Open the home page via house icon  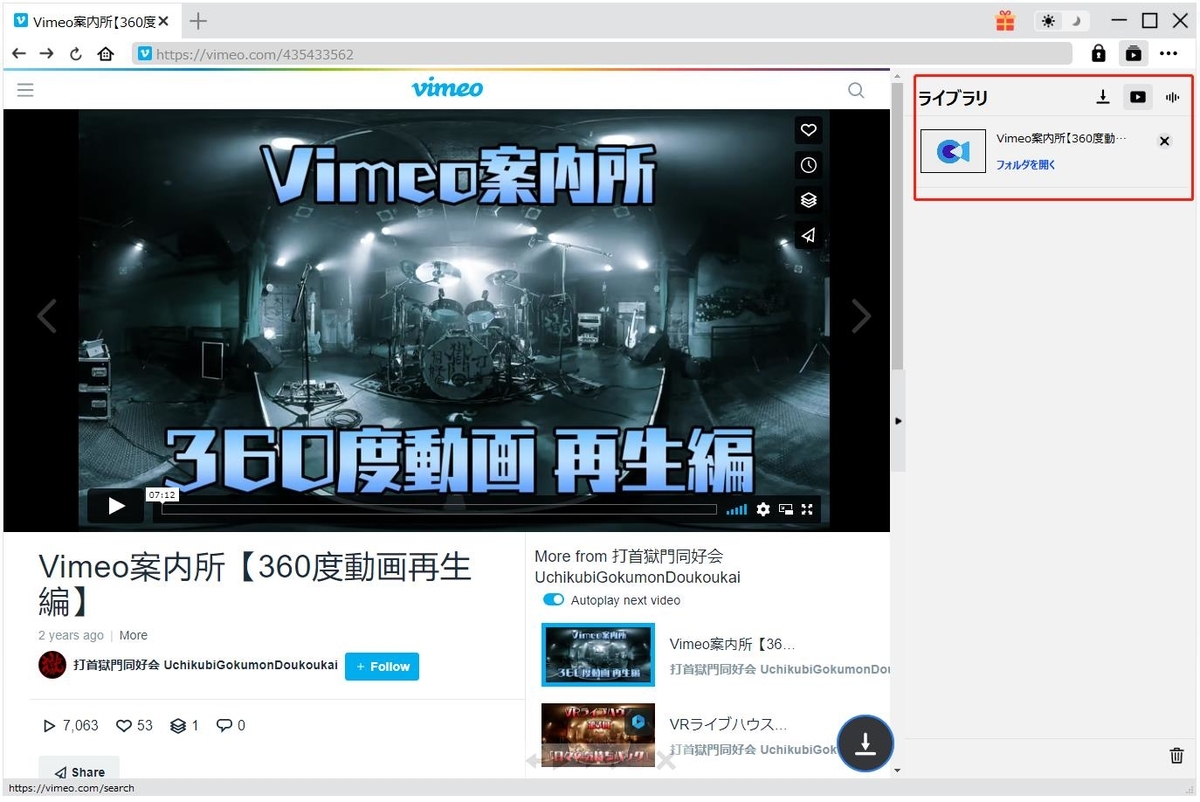[106, 54]
